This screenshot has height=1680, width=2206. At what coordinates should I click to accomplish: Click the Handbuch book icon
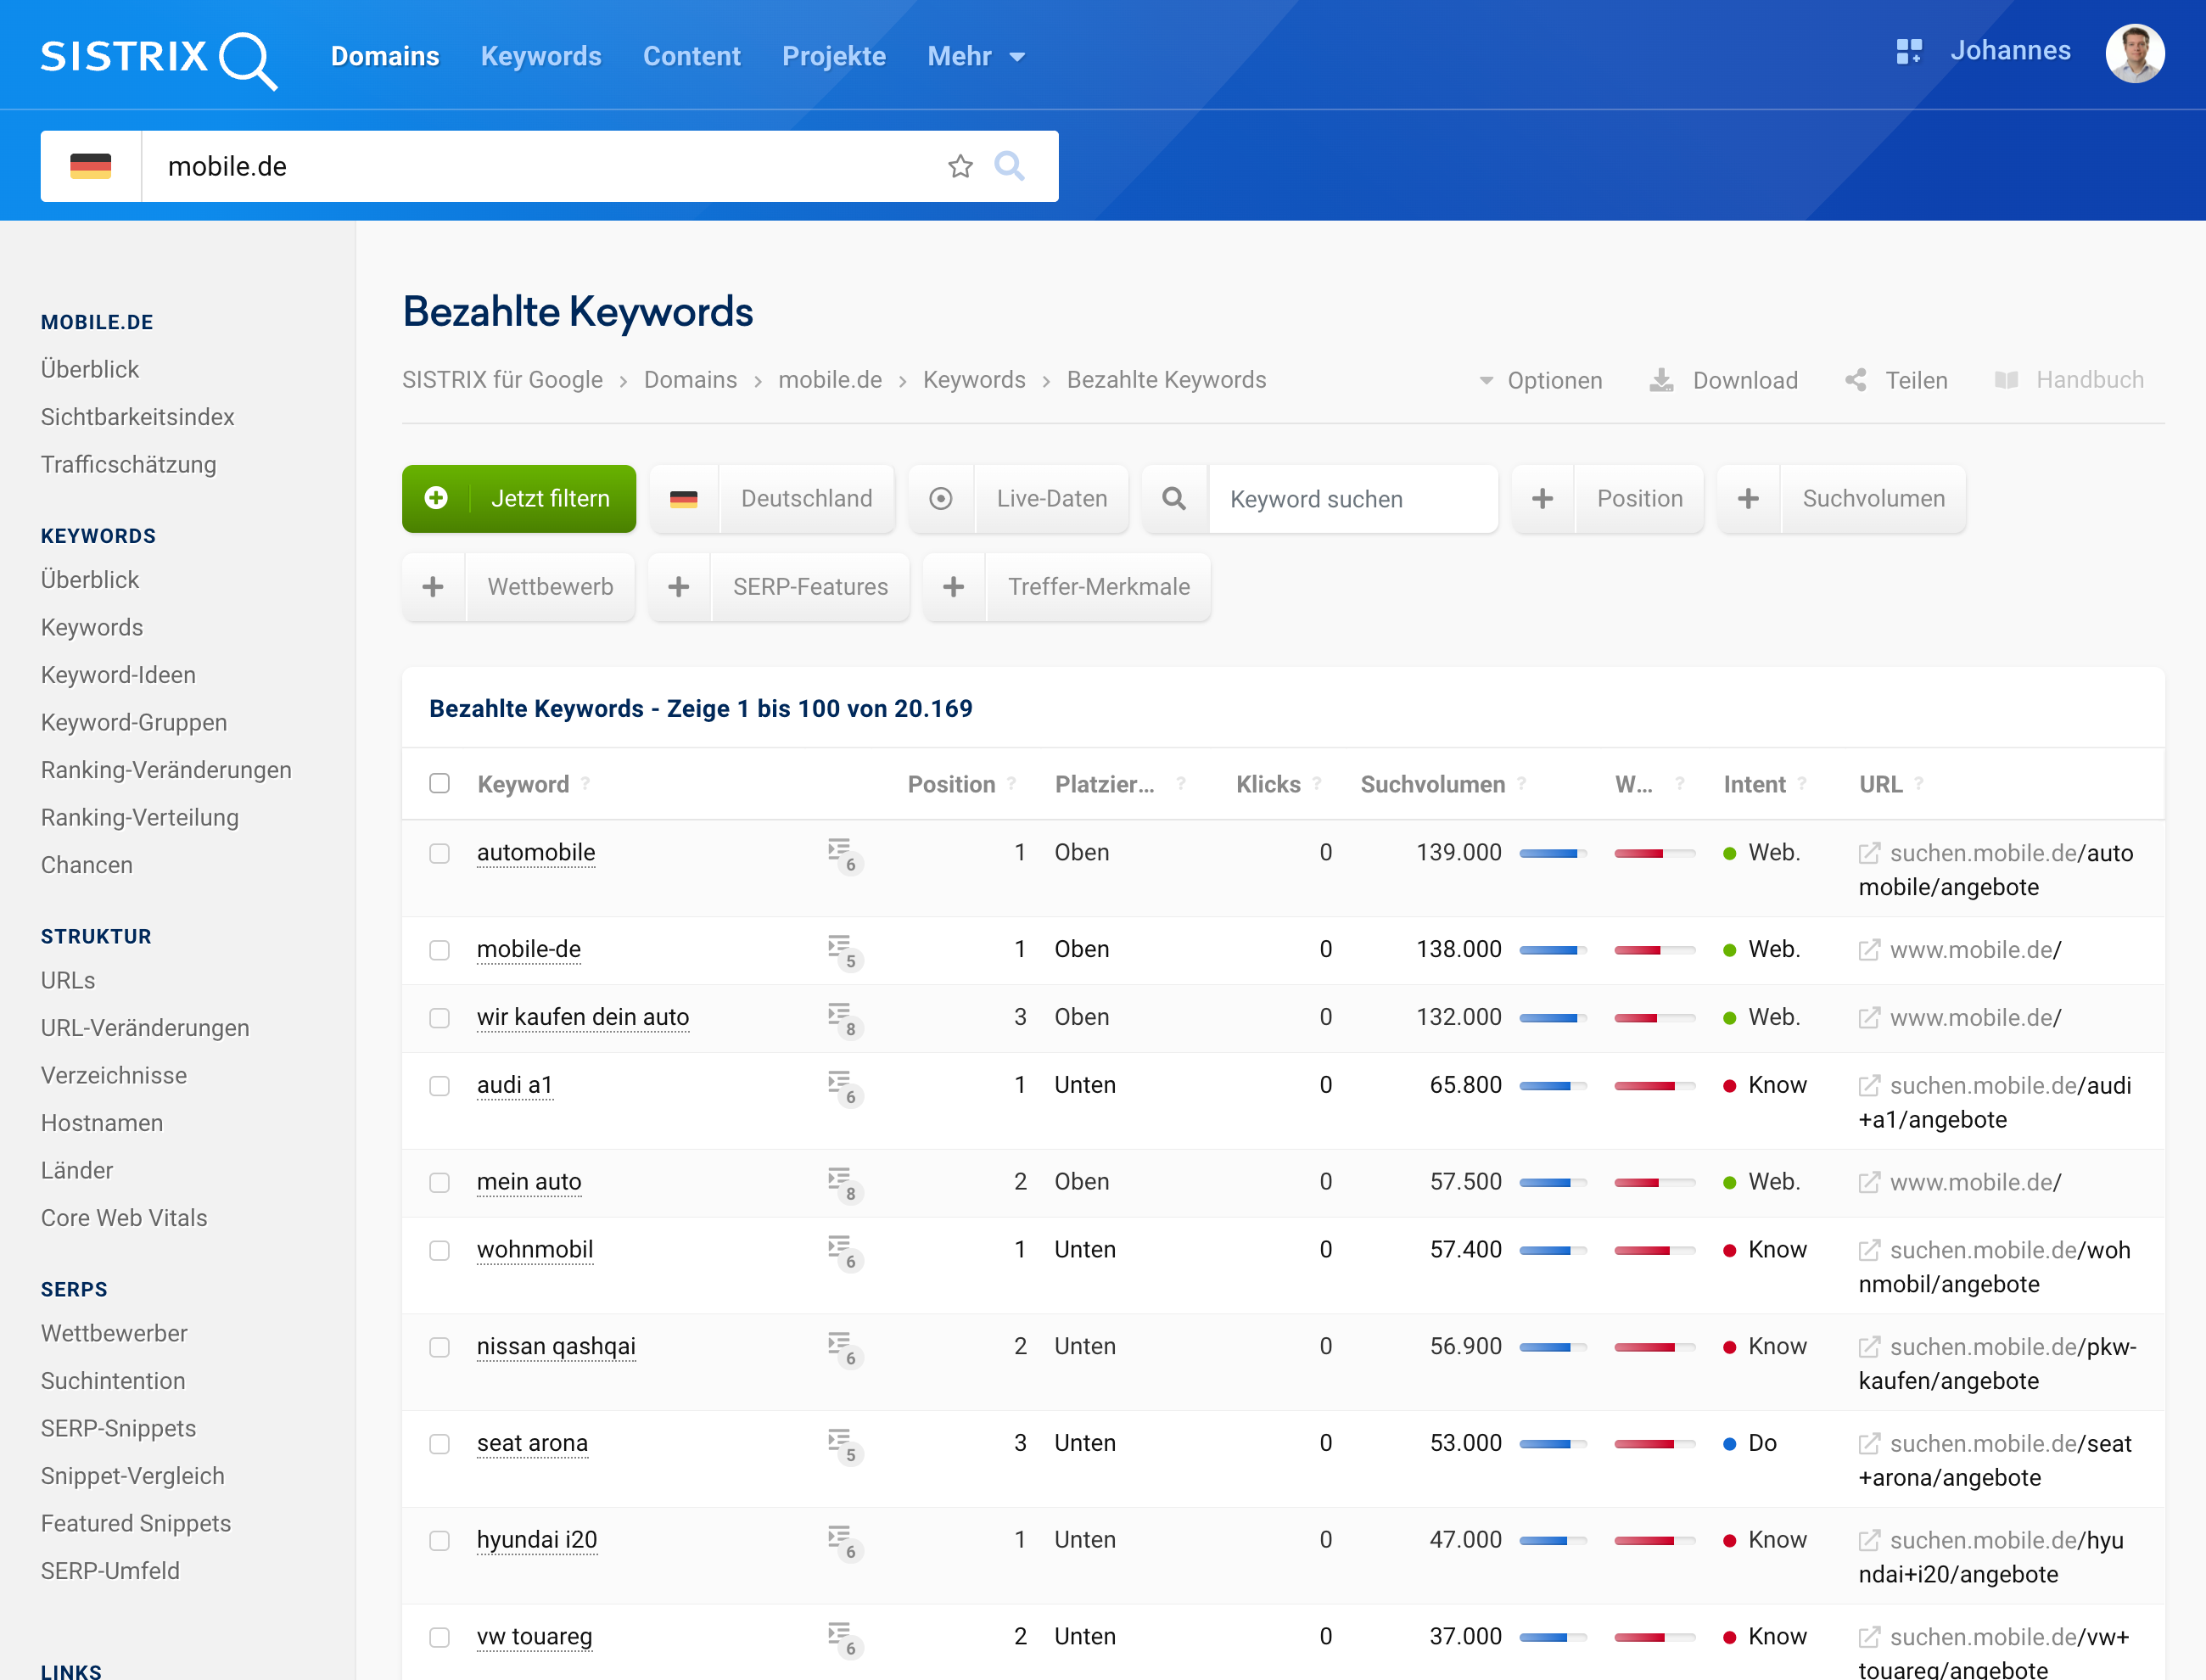click(x=2006, y=380)
